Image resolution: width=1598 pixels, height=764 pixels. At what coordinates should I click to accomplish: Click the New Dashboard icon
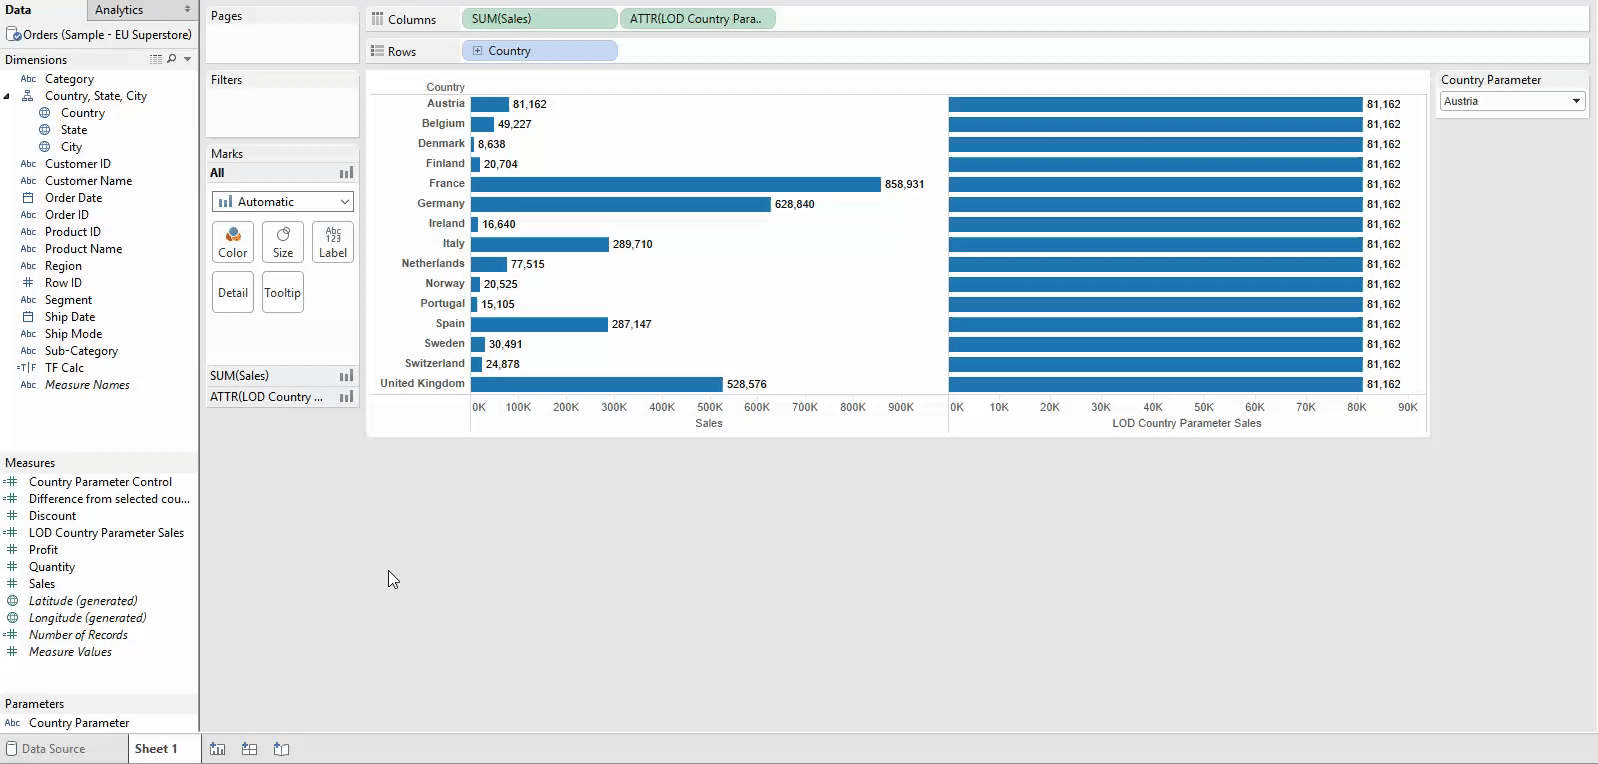coord(249,749)
